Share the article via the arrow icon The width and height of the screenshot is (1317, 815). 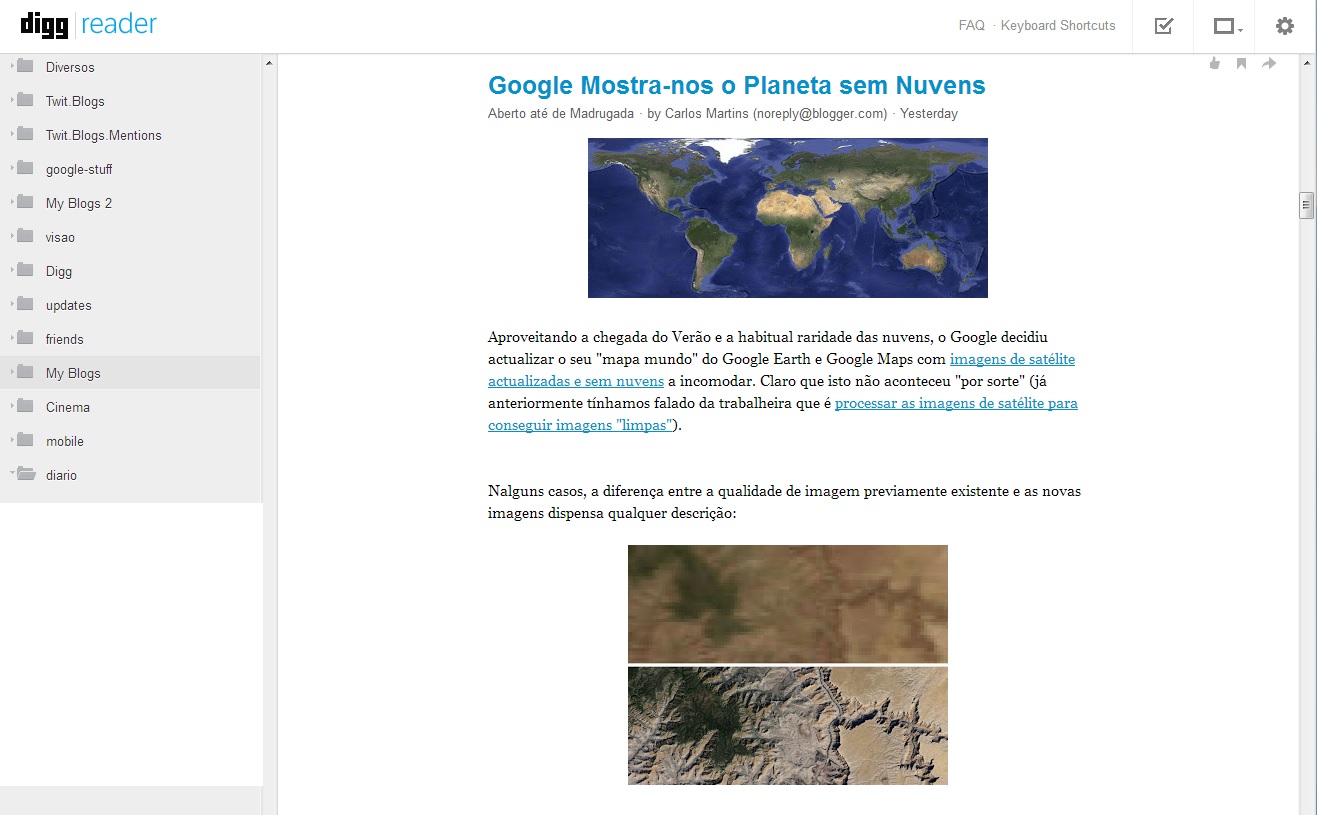[x=1268, y=62]
